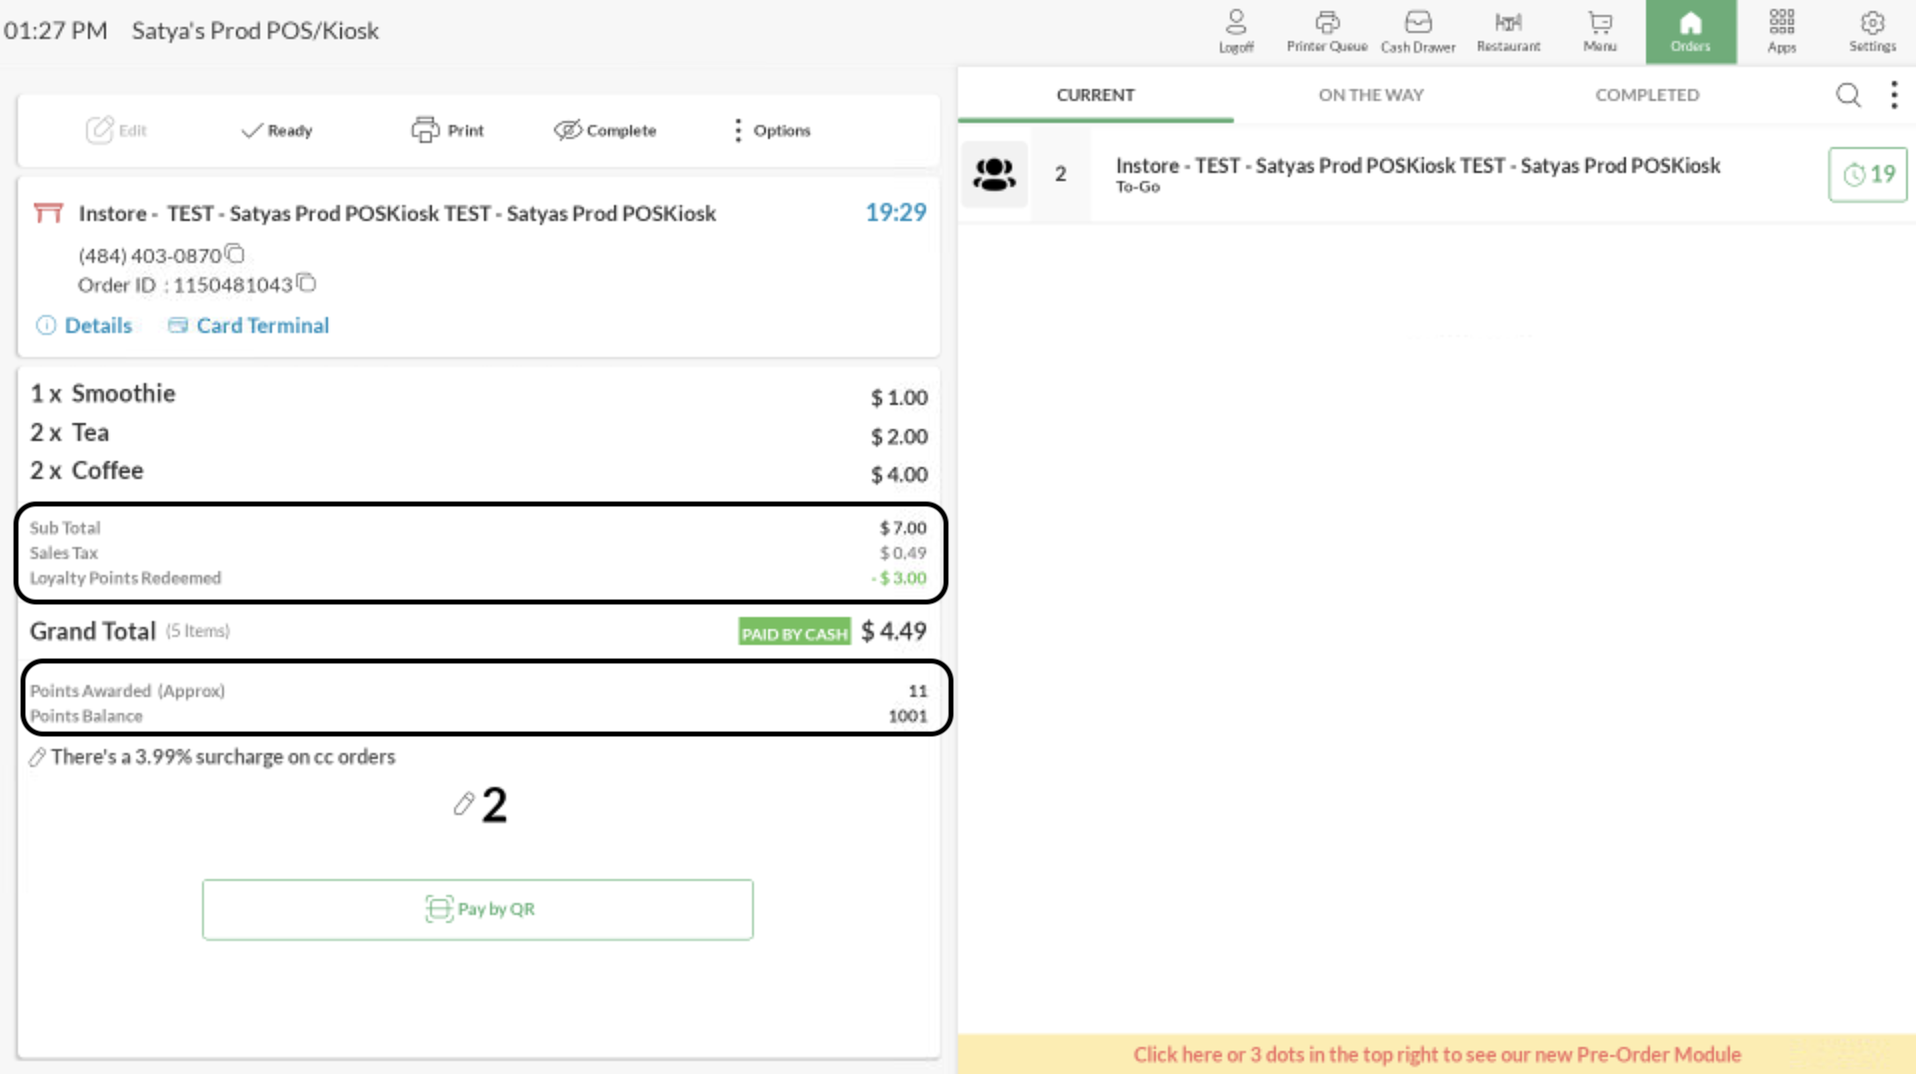Open three-dot menu in orders panel
Image resolution: width=1916 pixels, height=1074 pixels.
click(1894, 95)
